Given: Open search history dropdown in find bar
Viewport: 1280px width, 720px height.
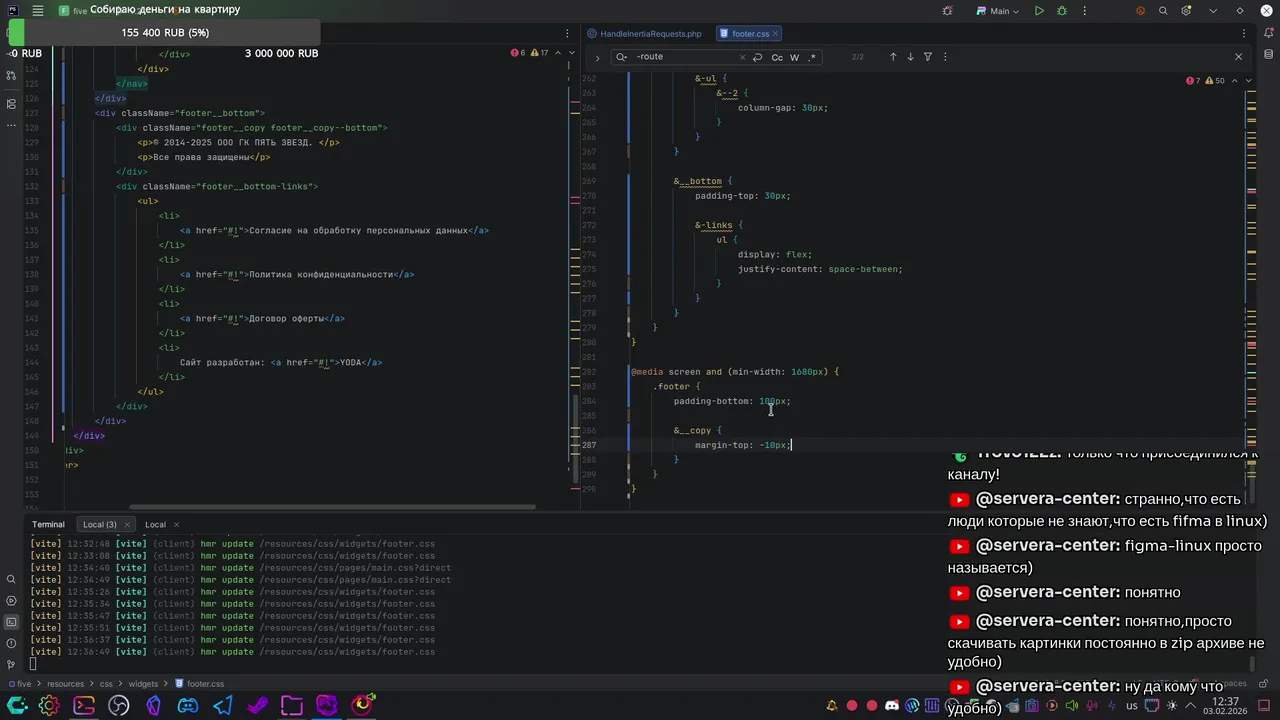Looking at the screenshot, I should (x=622, y=57).
